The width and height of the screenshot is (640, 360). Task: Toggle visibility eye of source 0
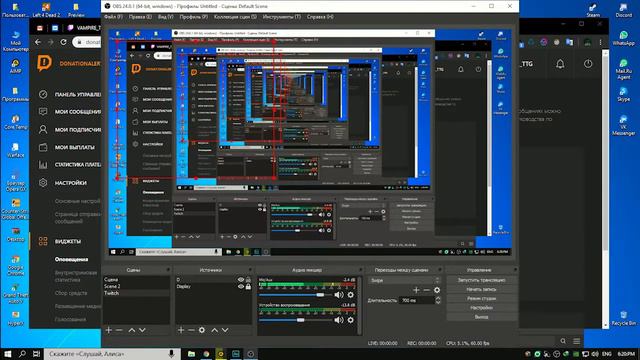point(241,280)
